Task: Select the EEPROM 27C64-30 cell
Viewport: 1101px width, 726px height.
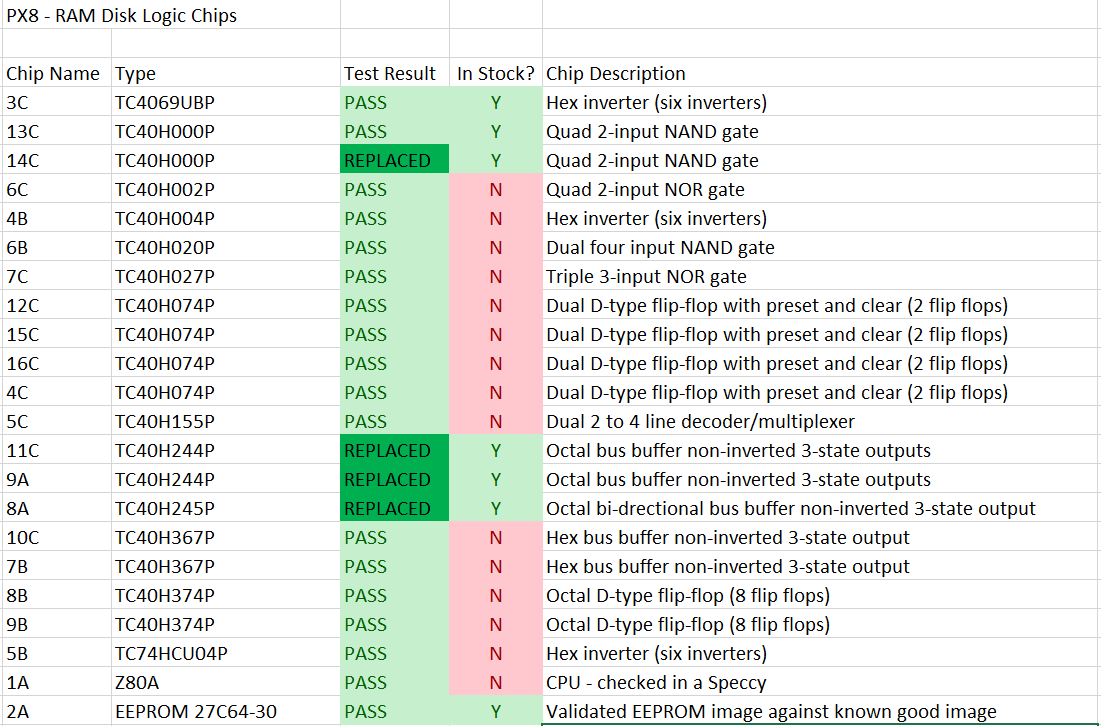Action: [x=225, y=711]
